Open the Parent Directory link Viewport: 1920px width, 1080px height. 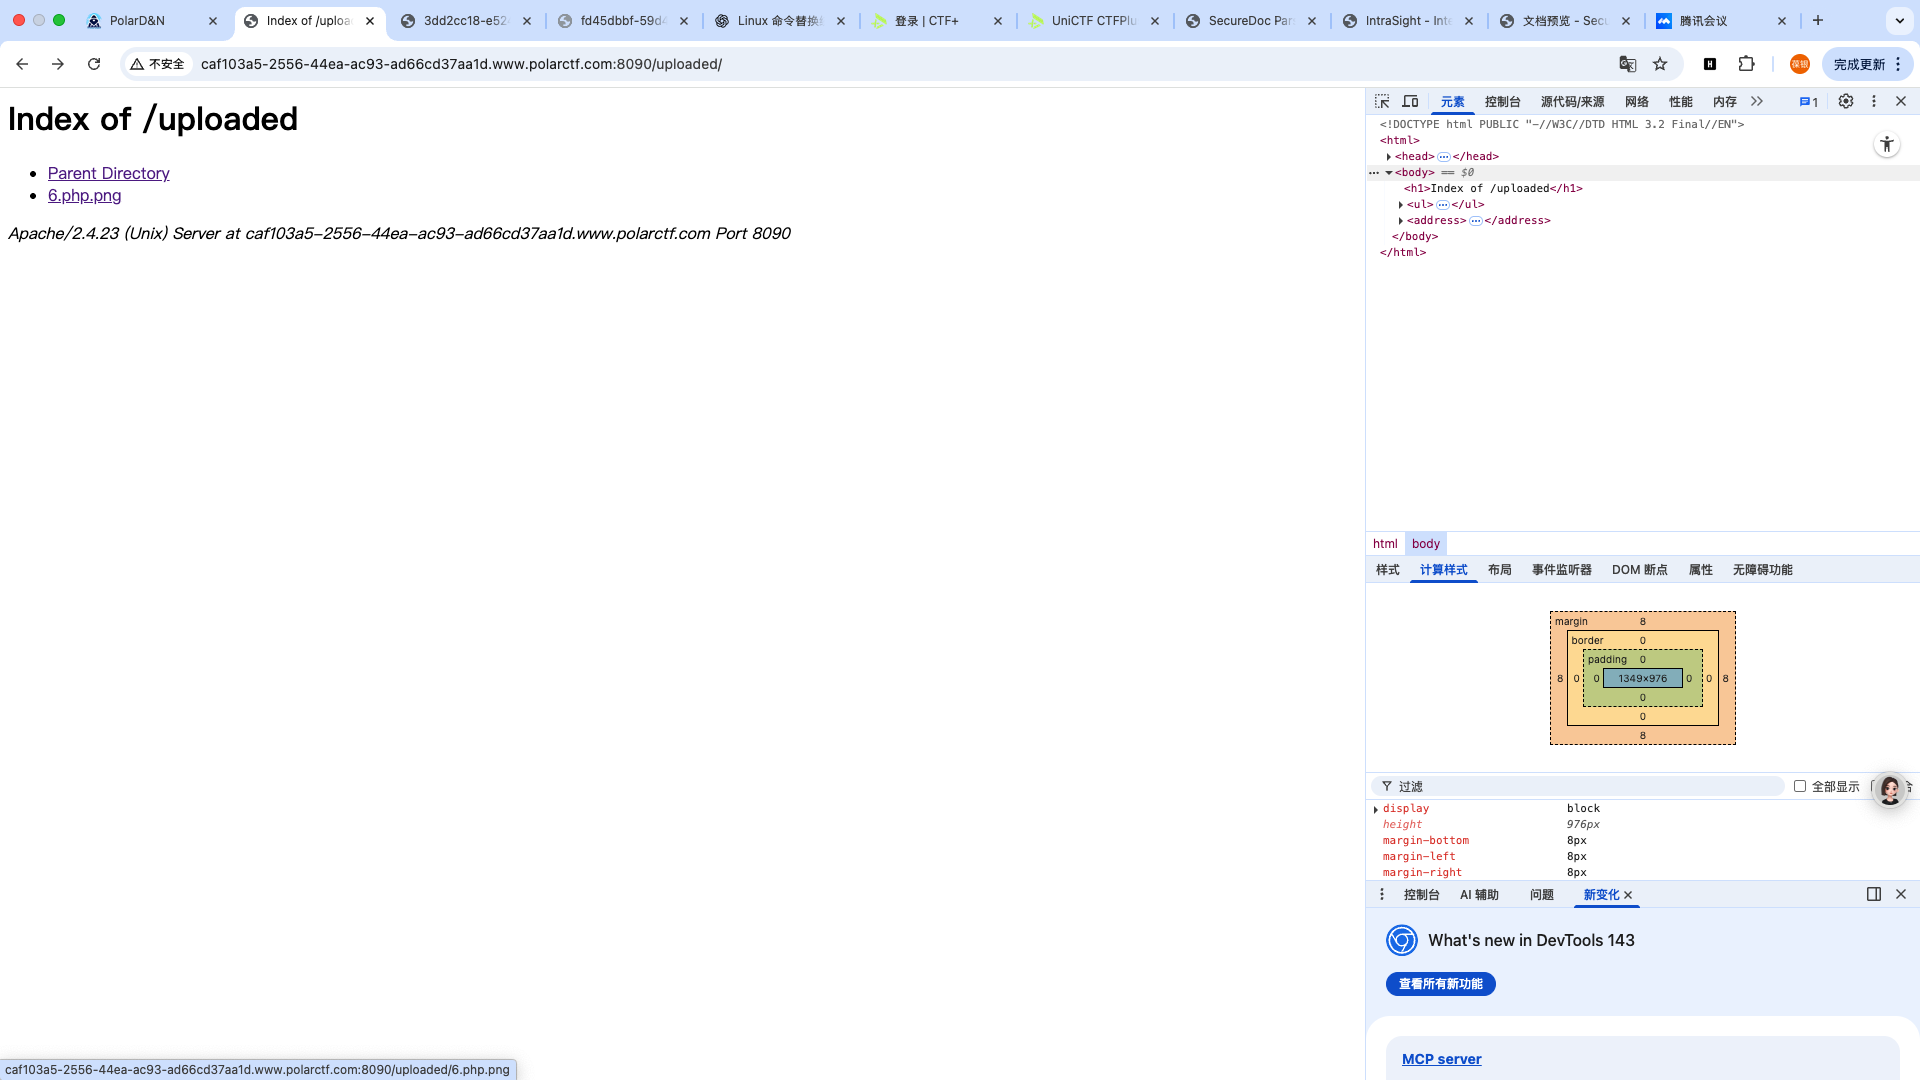[x=109, y=173]
